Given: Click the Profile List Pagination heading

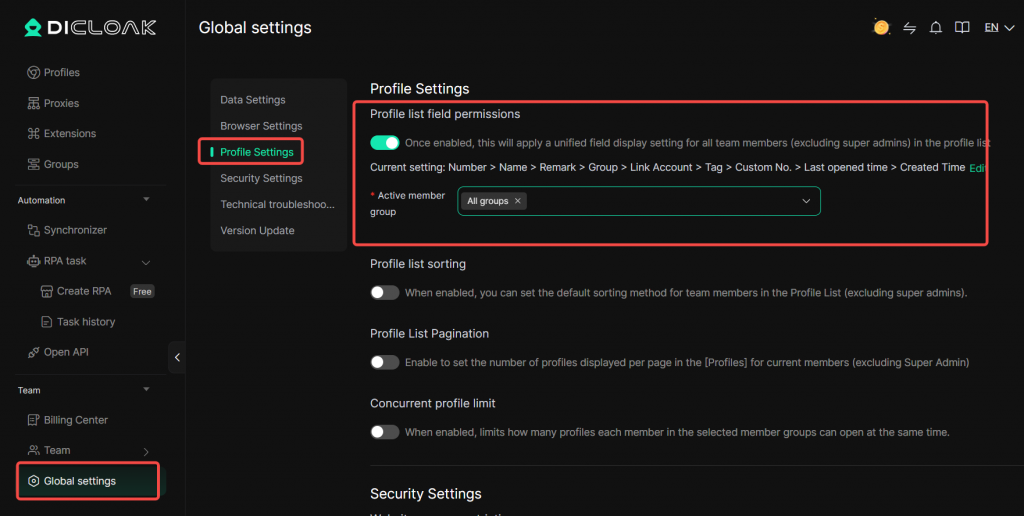Looking at the screenshot, I should click(430, 333).
